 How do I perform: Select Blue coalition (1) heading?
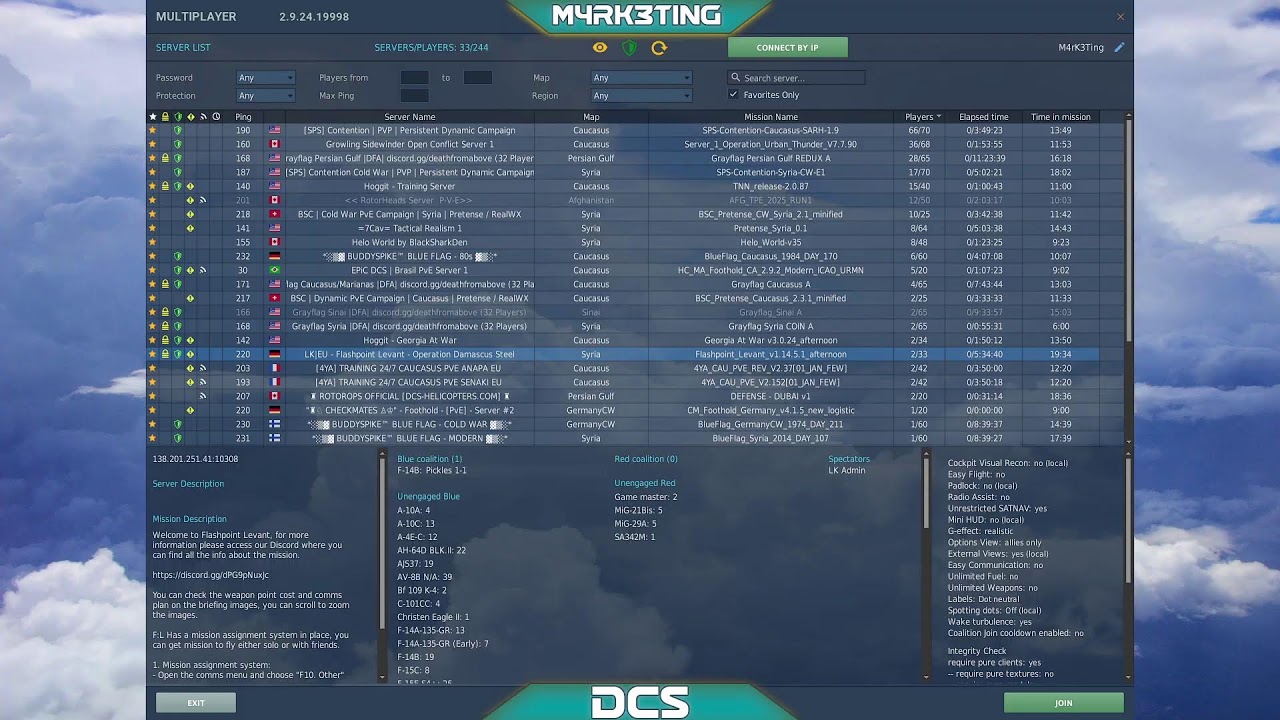430,459
